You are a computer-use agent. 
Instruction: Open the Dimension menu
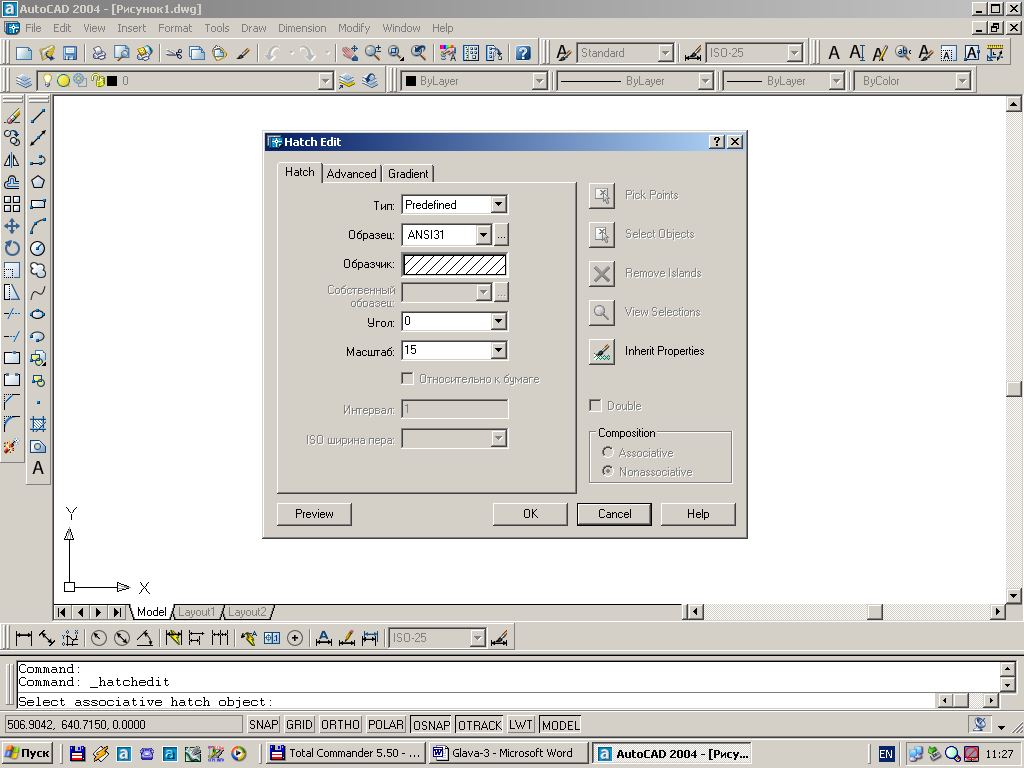click(x=302, y=28)
